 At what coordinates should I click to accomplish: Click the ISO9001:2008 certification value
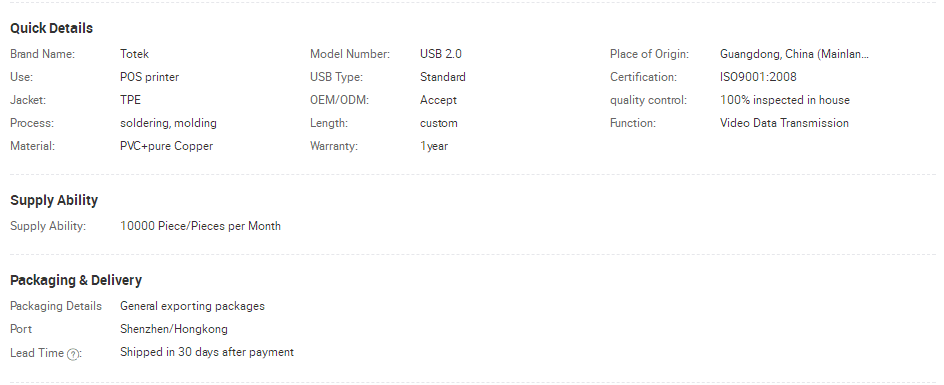tap(758, 77)
